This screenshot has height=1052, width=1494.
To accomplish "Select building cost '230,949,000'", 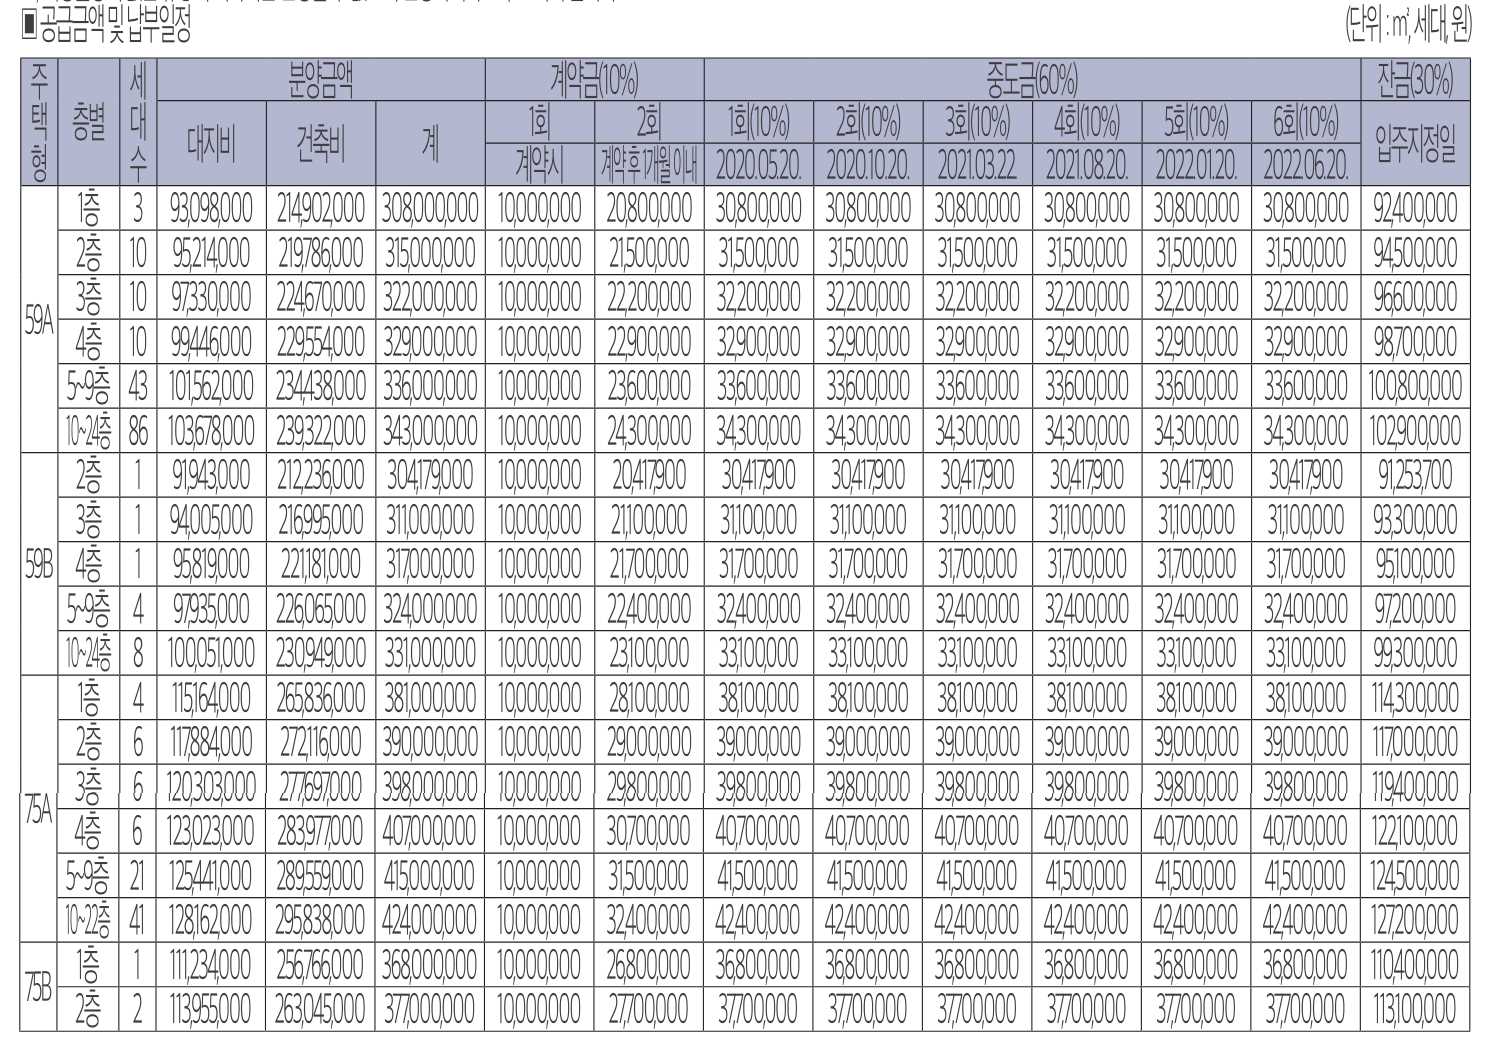I will point(321,653).
